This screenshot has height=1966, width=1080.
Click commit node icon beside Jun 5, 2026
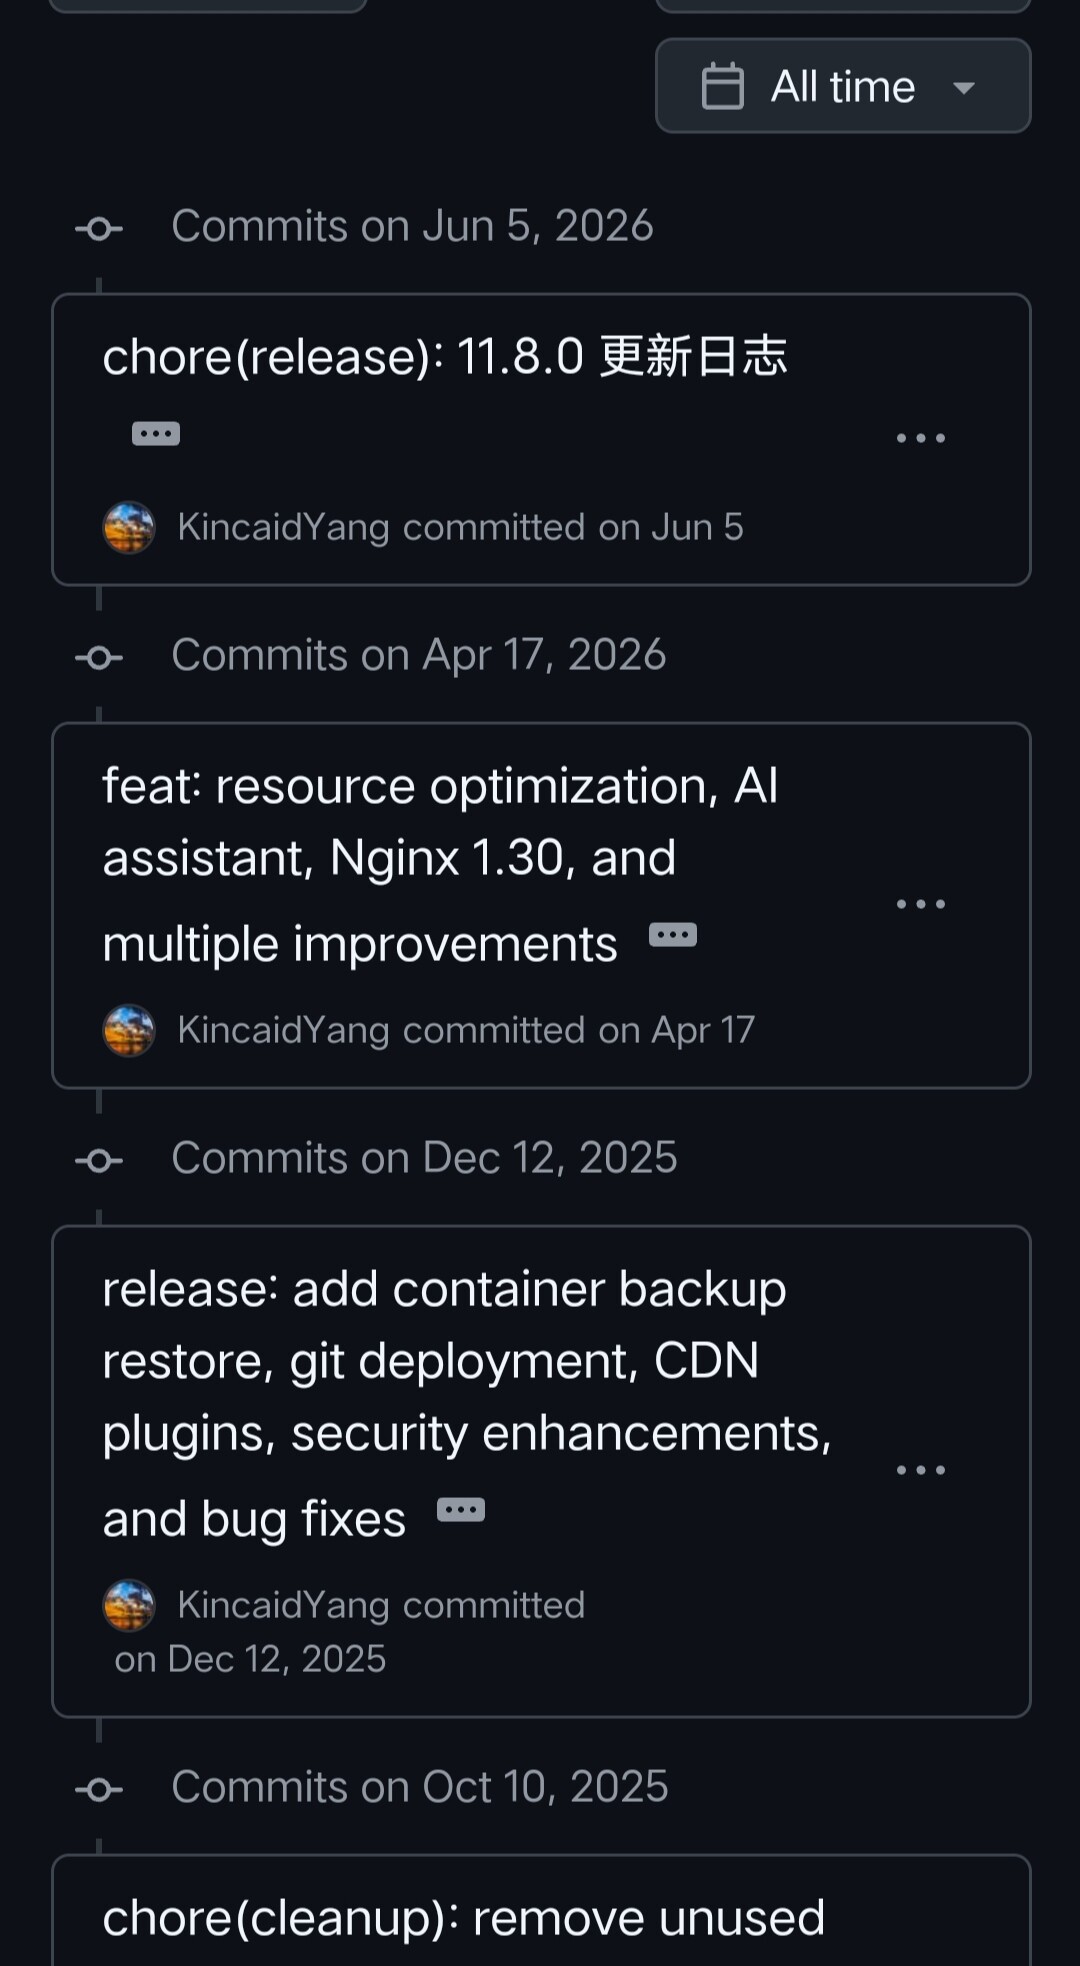tap(99, 229)
